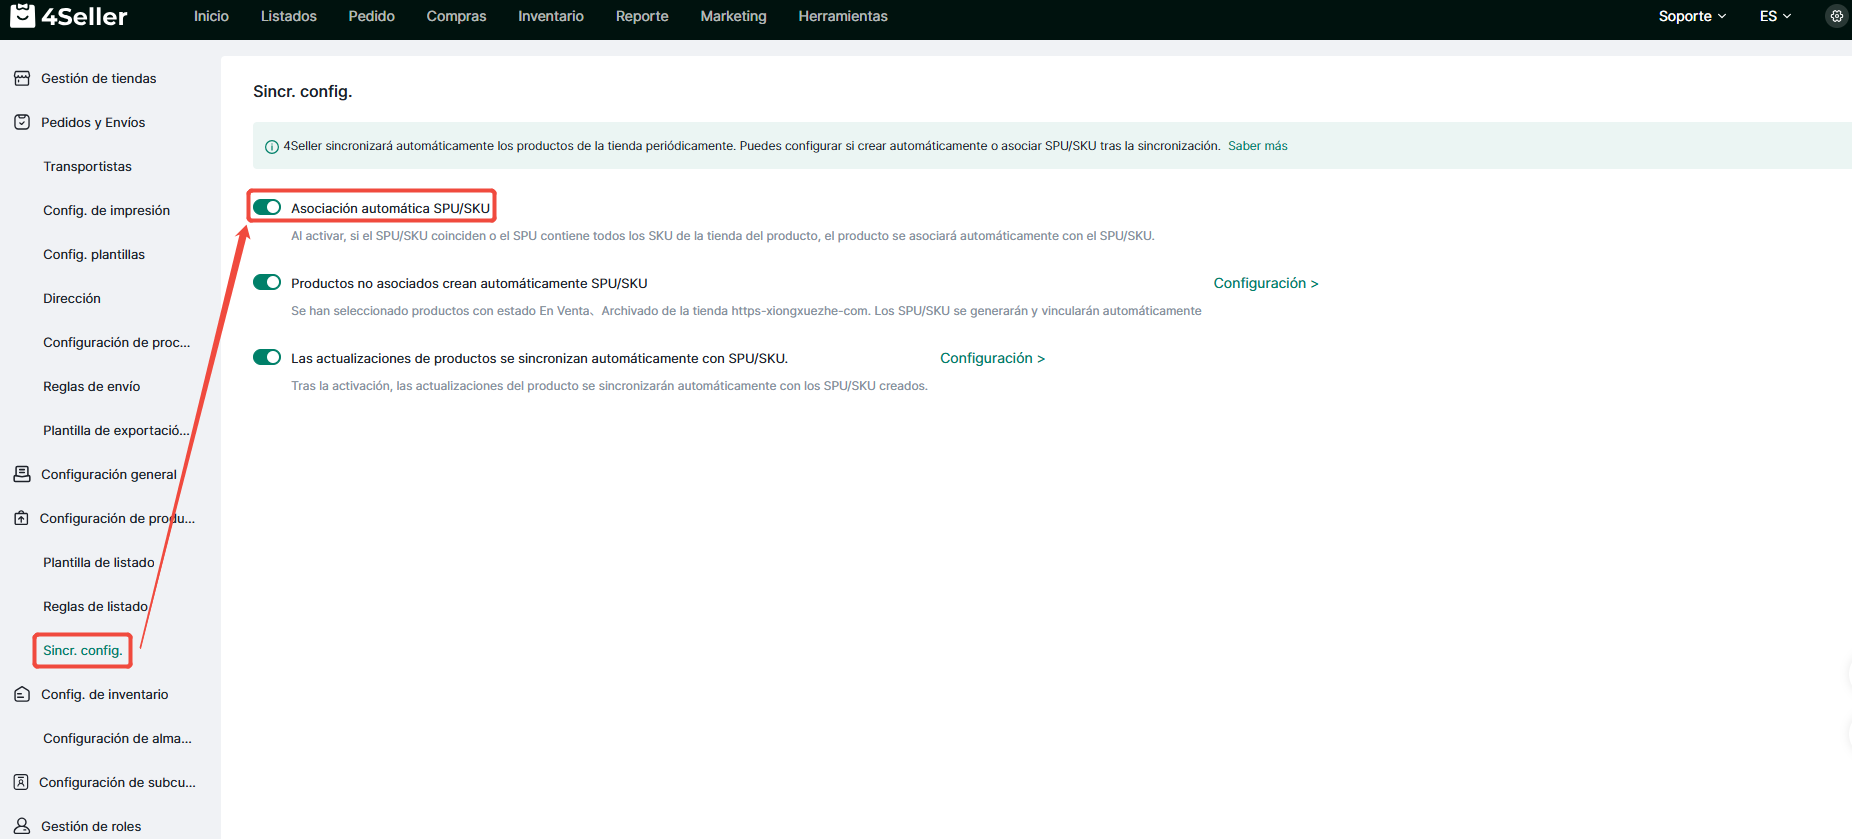Open the Compras menu
Image resolution: width=1852 pixels, height=839 pixels.
[456, 16]
